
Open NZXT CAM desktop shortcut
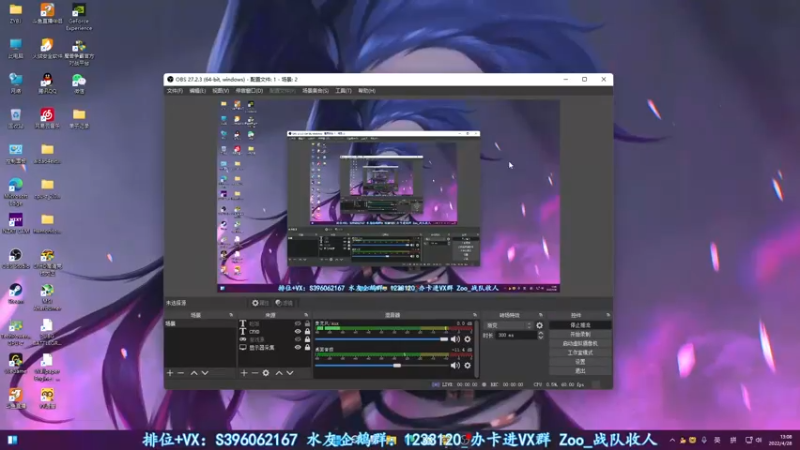point(15,223)
